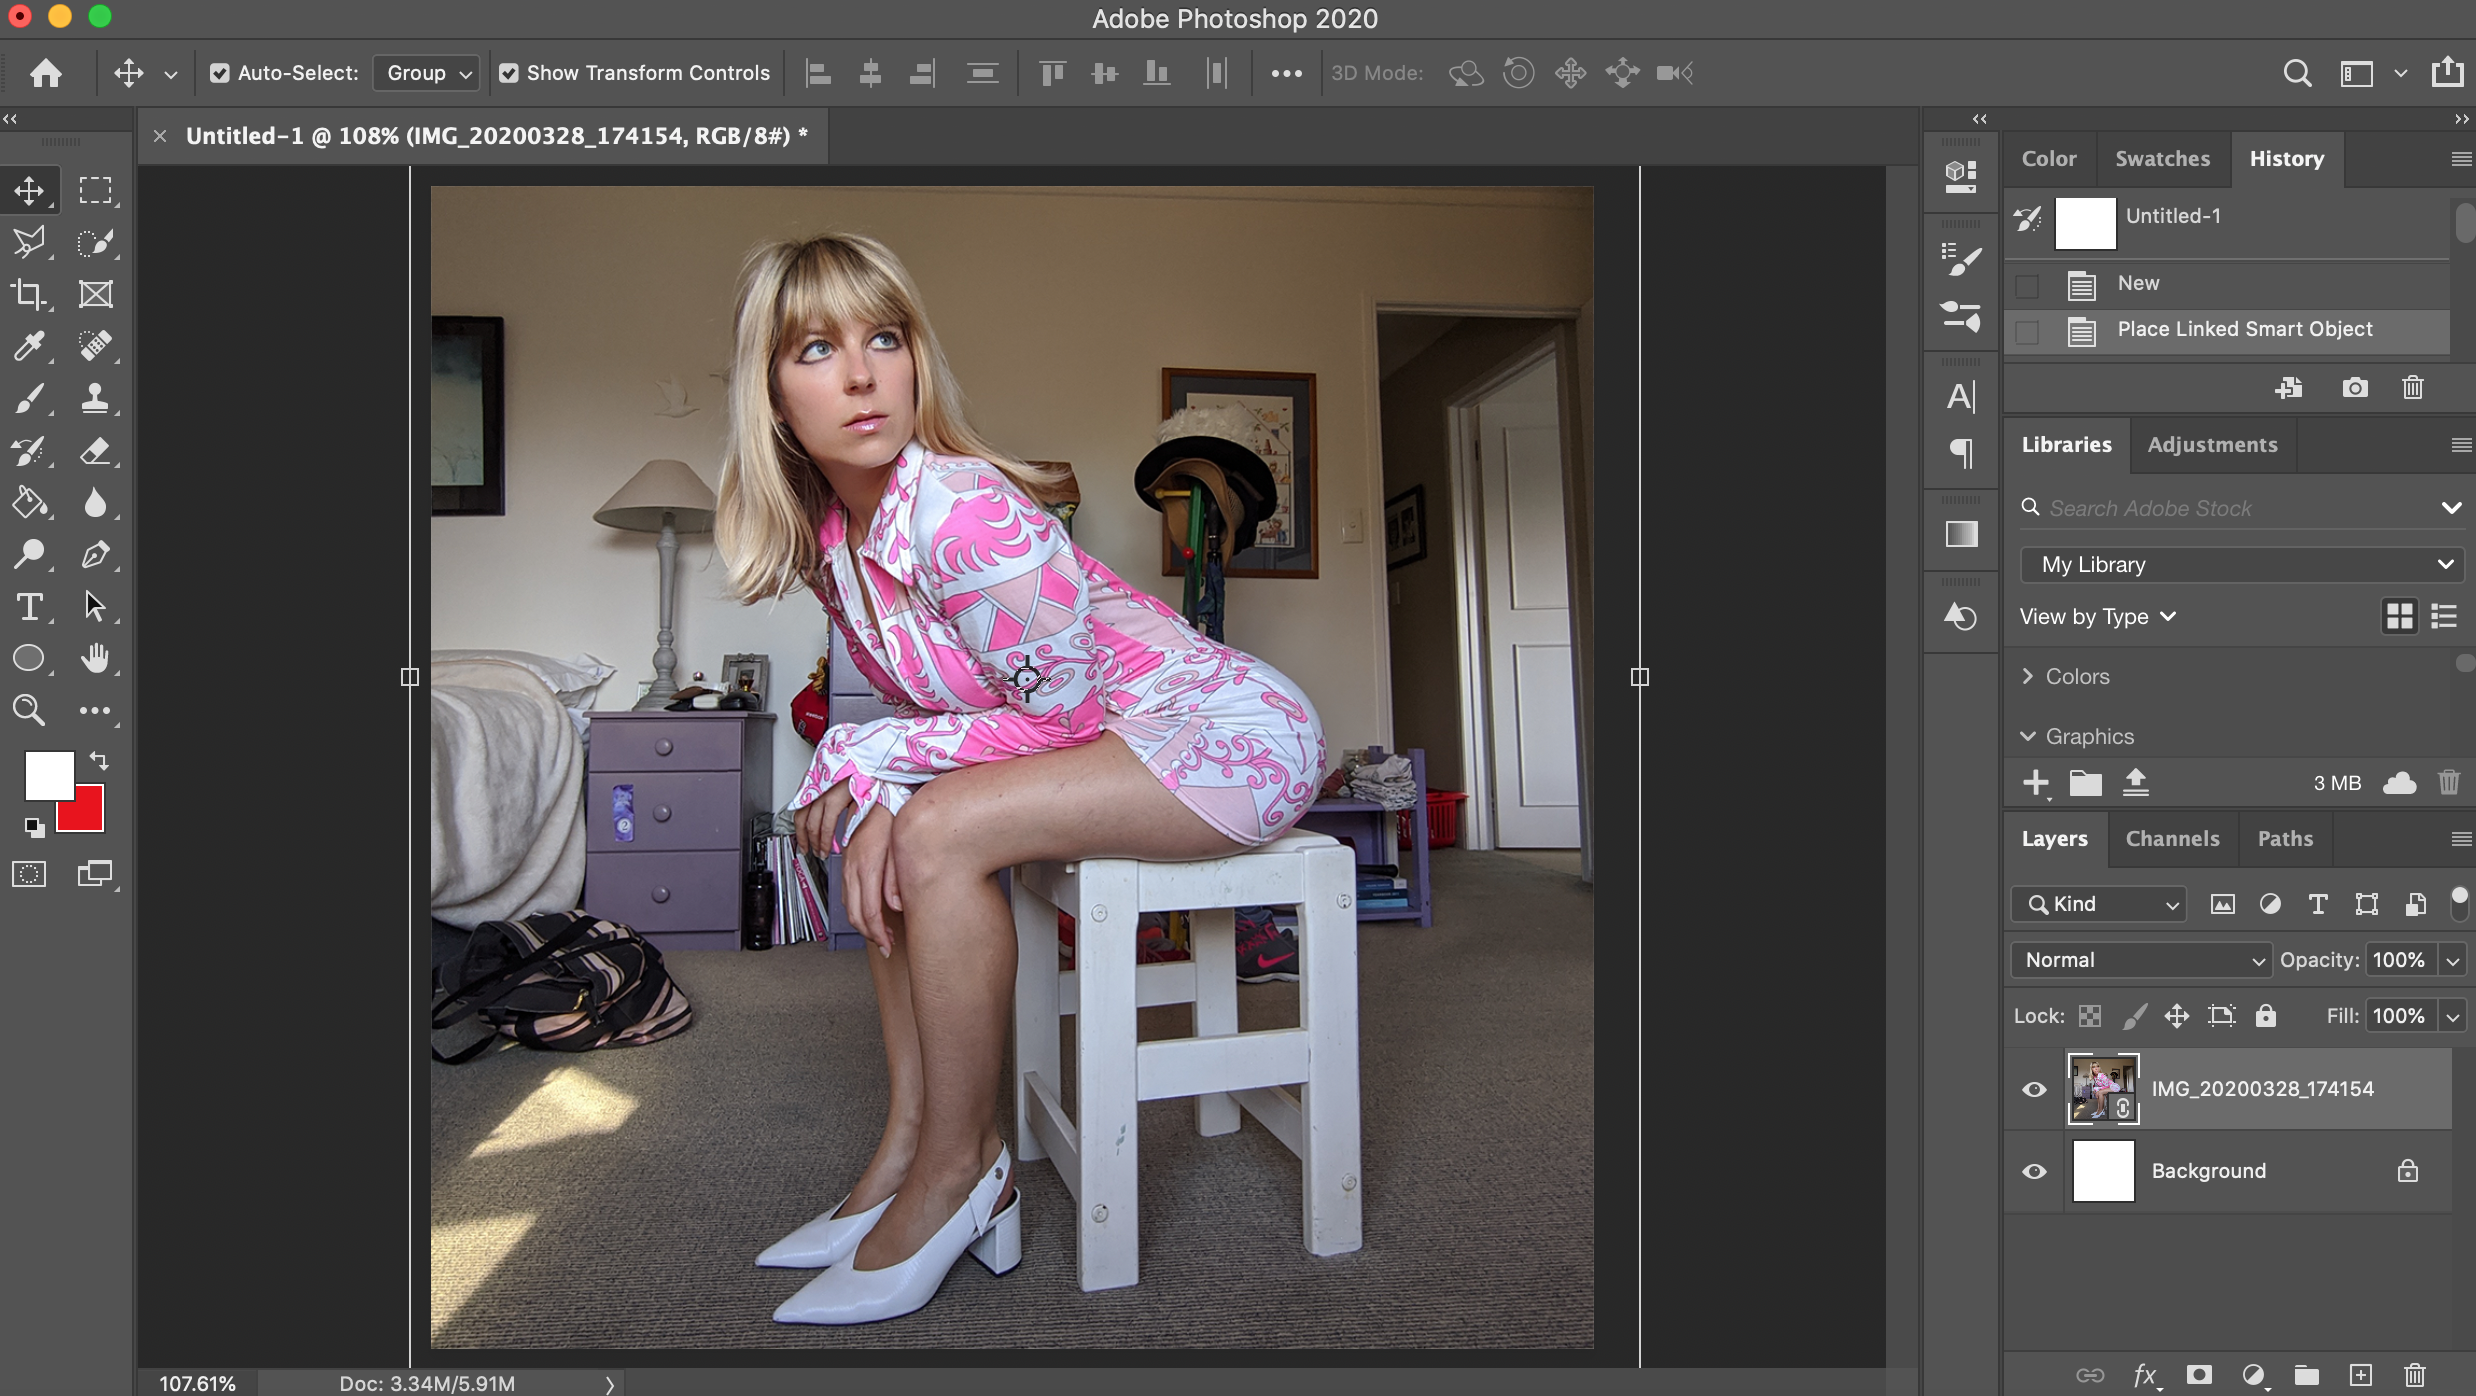Click the Hand tool

tap(95, 658)
